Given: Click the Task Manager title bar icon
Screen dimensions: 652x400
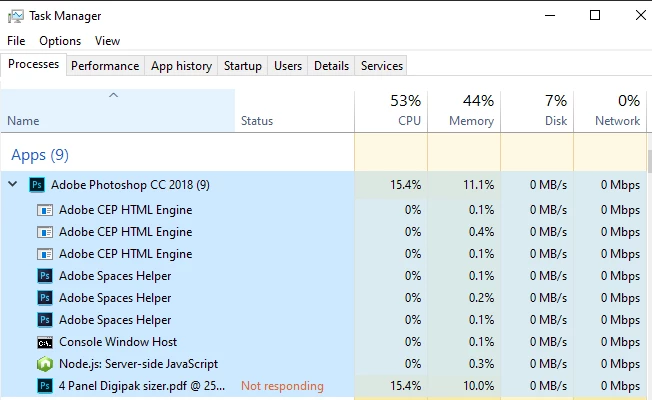Looking at the screenshot, I should pos(16,16).
